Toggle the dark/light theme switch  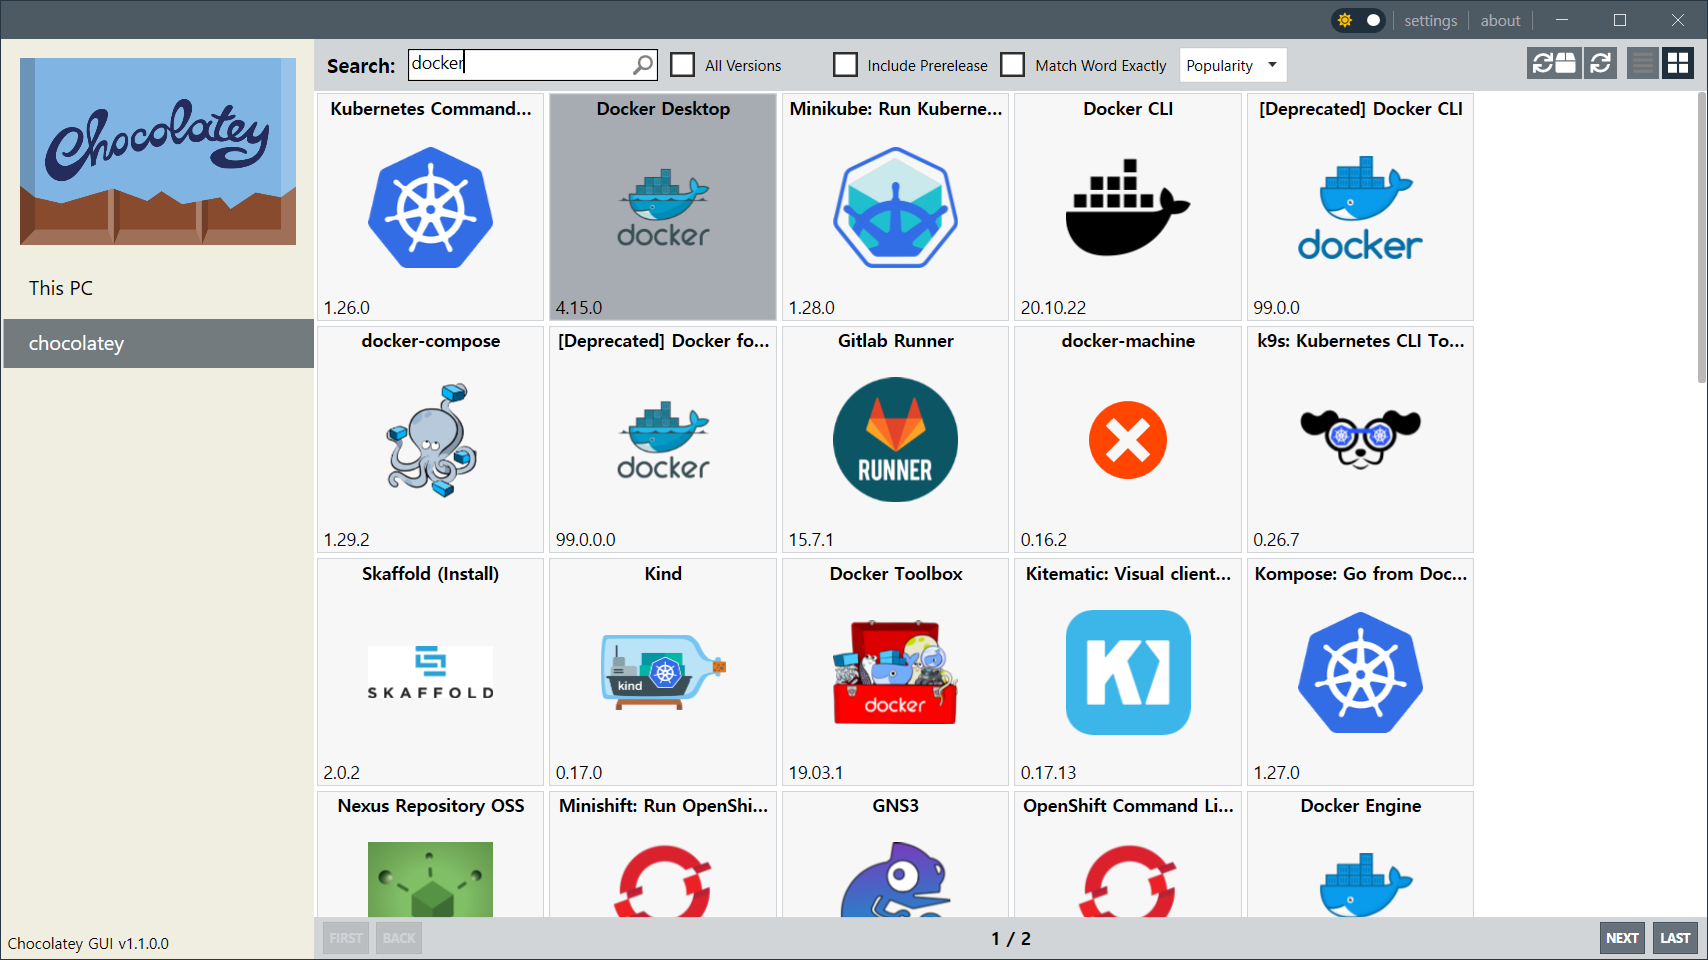point(1358,20)
